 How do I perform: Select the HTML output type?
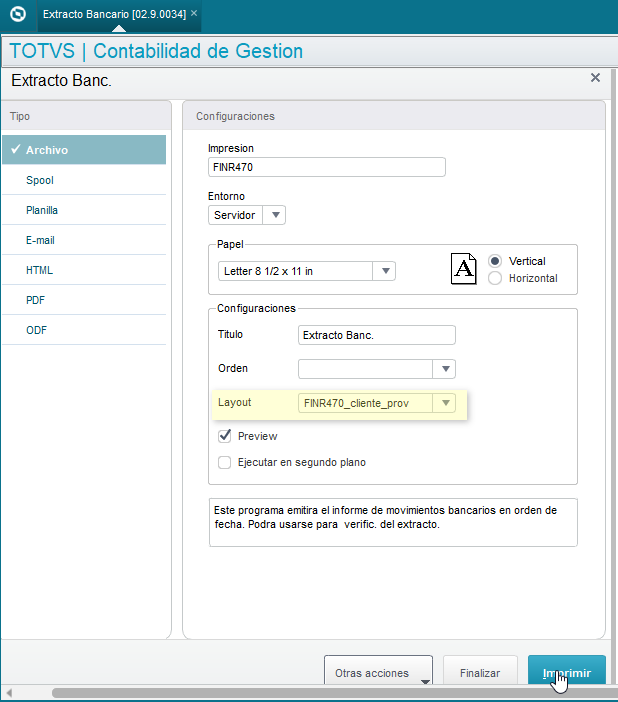(84, 270)
